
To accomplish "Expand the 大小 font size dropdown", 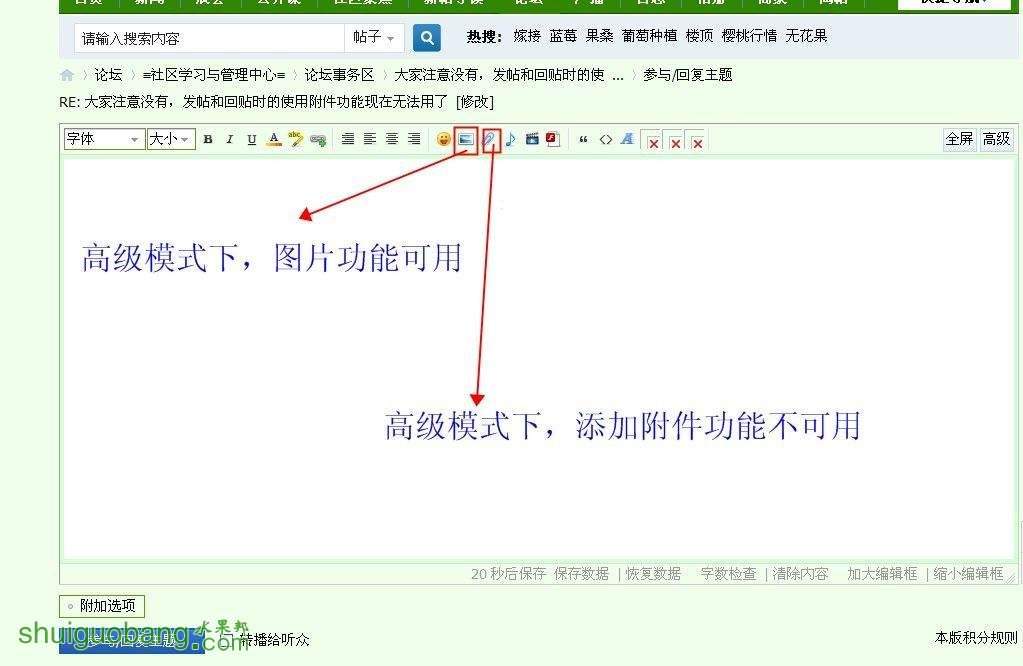I will point(170,140).
